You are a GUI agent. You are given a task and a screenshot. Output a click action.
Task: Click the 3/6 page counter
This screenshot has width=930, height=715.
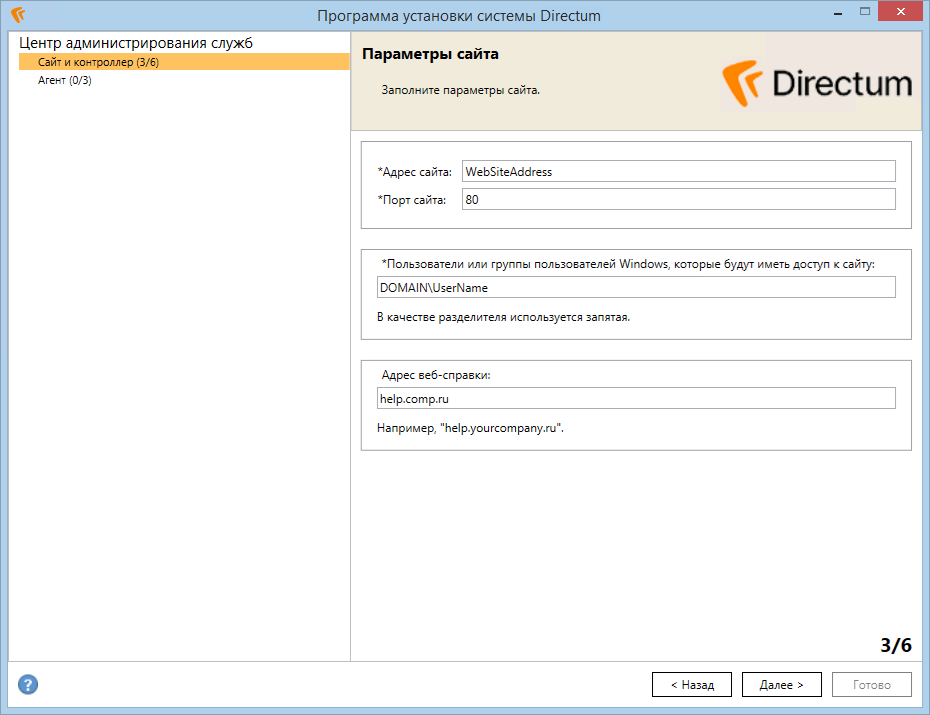(x=896, y=644)
